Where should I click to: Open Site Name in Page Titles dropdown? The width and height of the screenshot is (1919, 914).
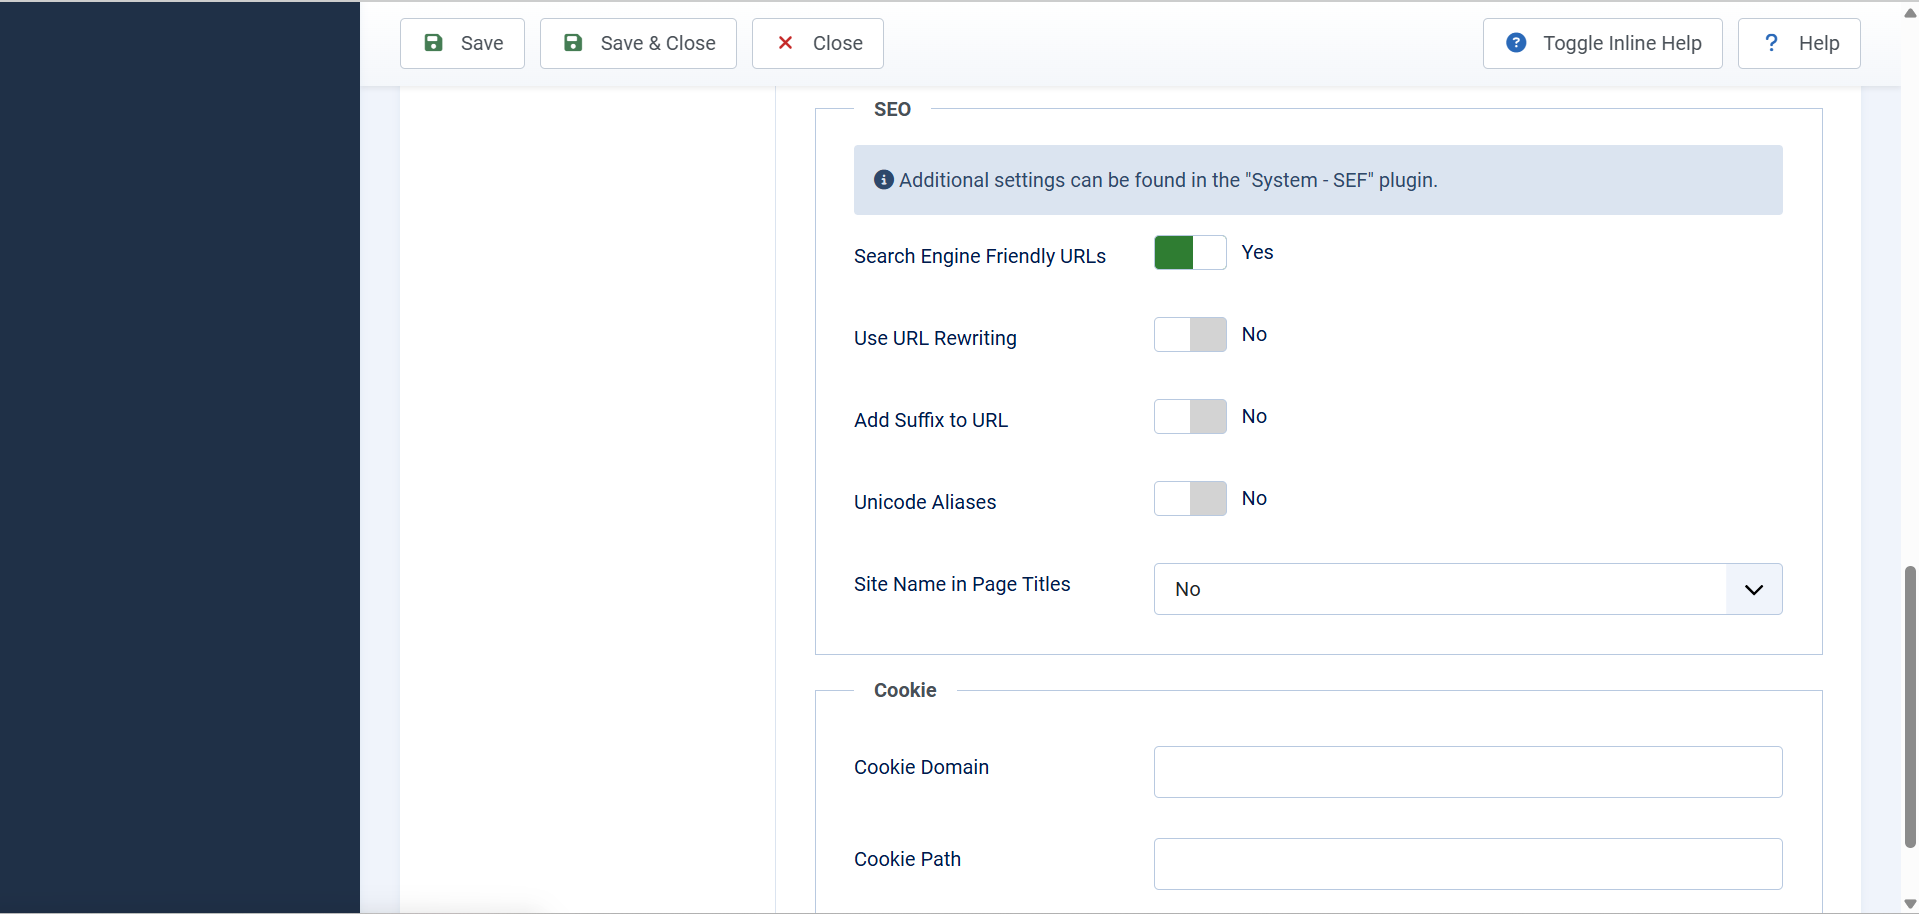click(1440, 589)
